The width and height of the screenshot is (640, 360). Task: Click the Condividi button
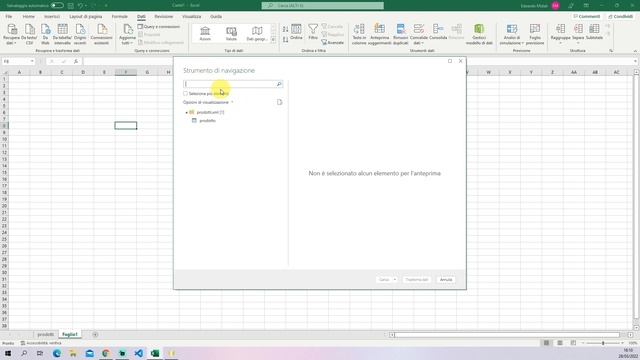pos(620,17)
